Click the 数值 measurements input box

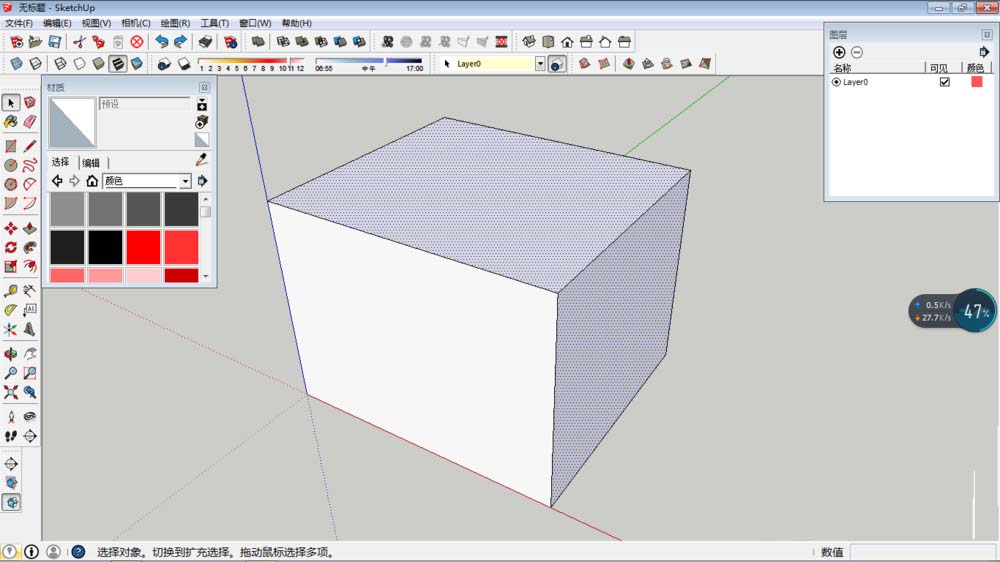click(920, 552)
